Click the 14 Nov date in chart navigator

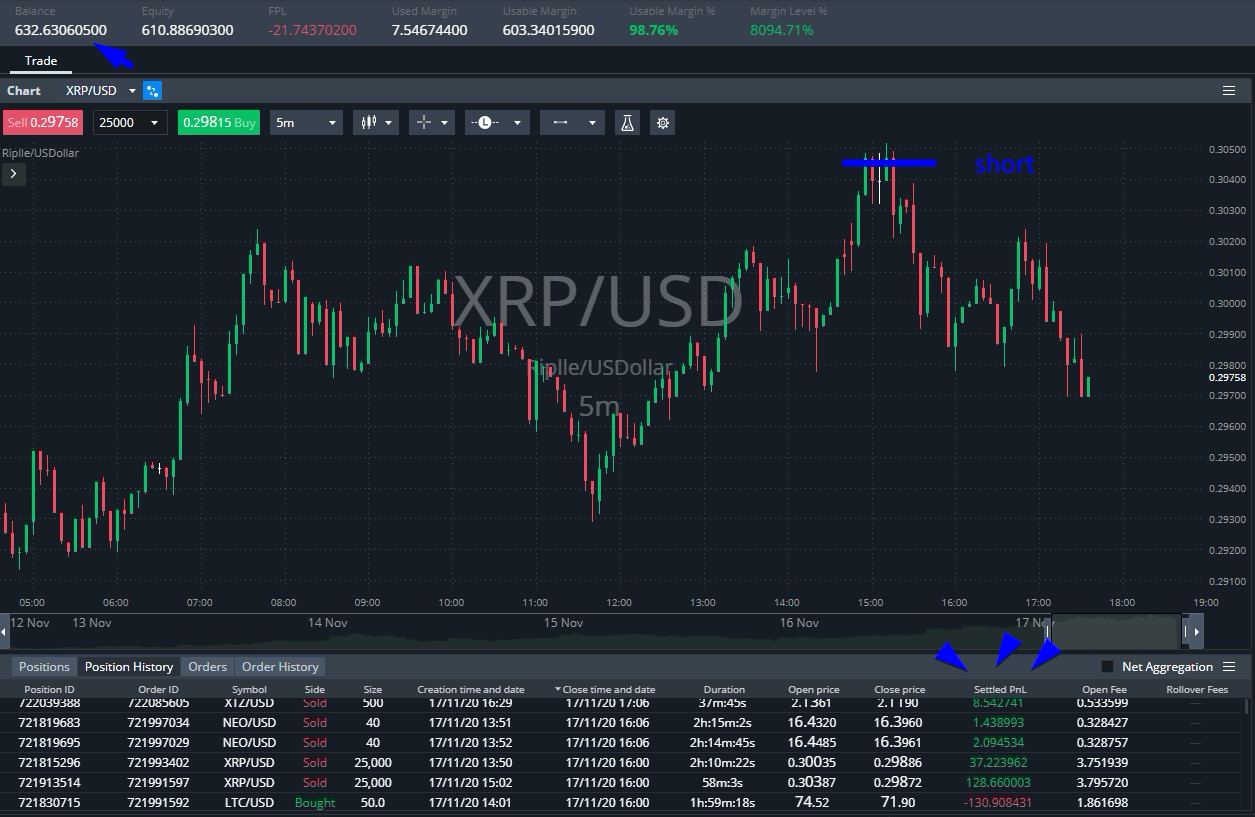click(x=327, y=622)
